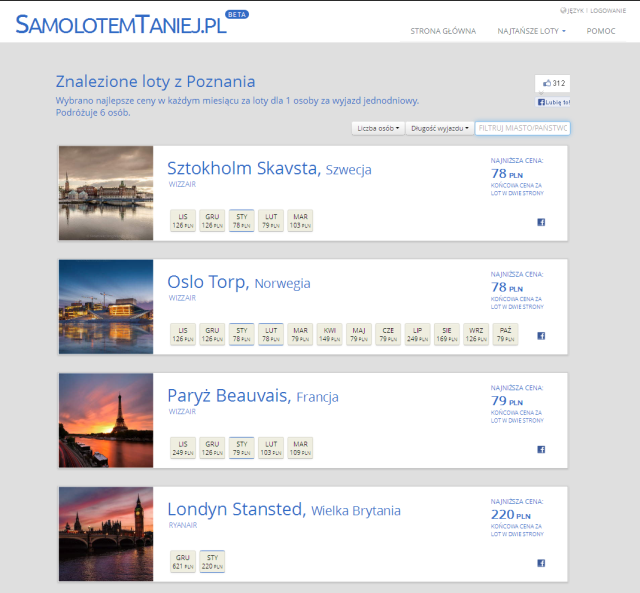Open the Oslo Torp destination title

(239, 282)
